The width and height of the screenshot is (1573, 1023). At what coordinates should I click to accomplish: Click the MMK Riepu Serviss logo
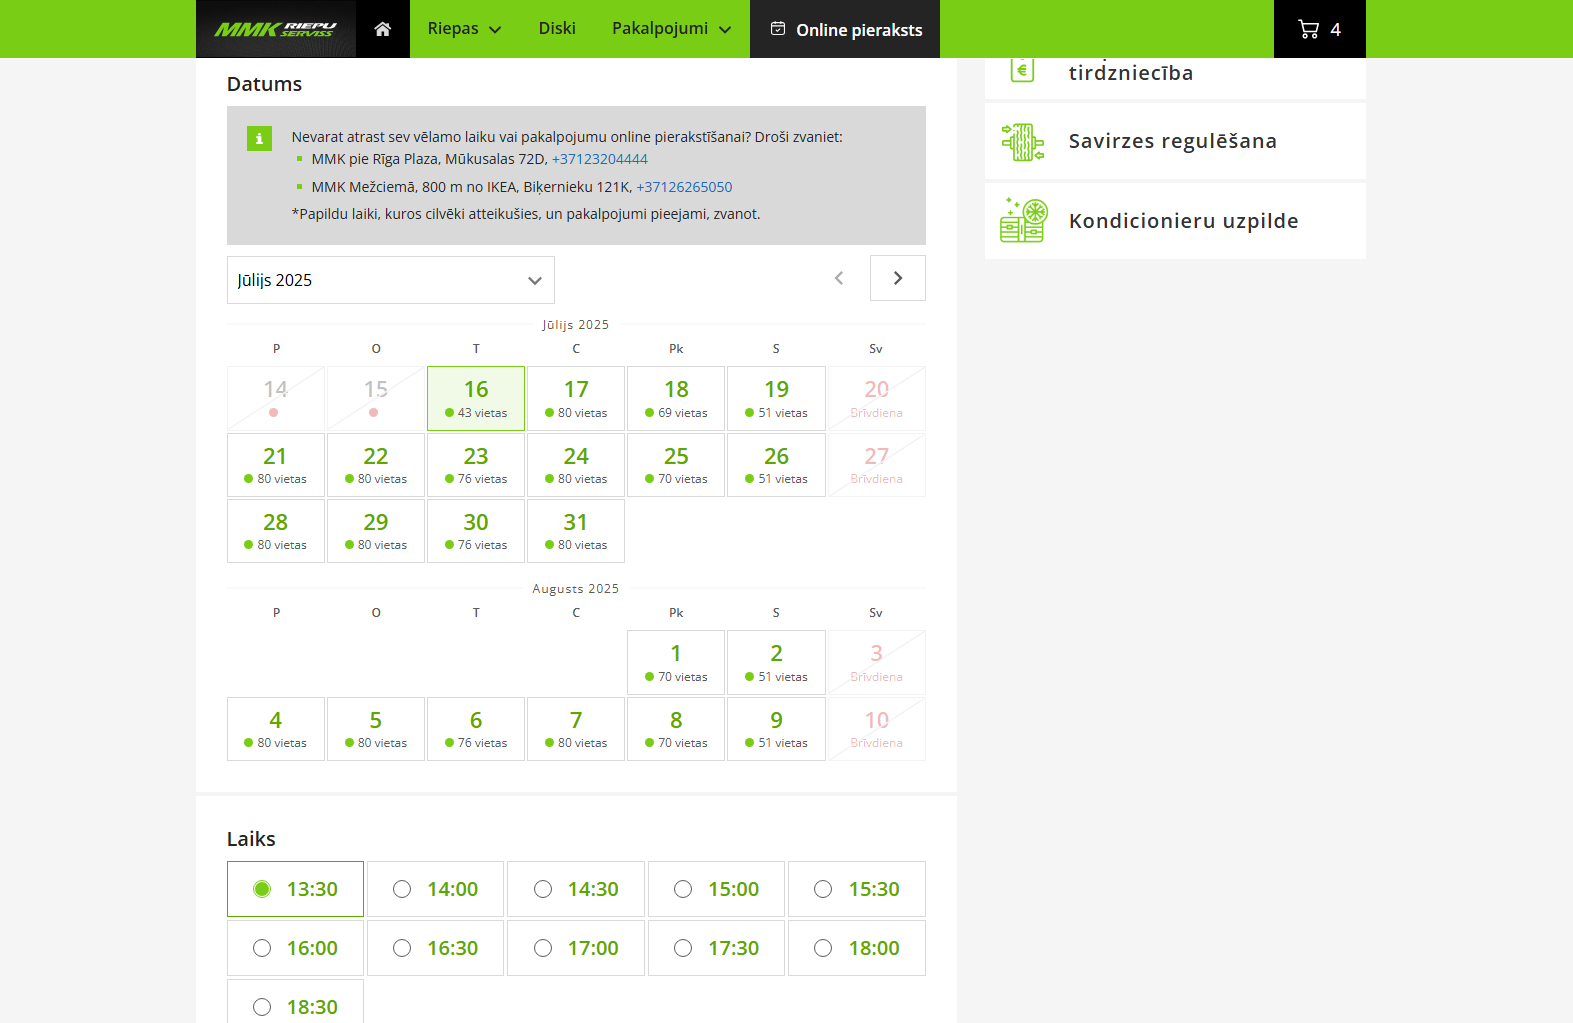point(276,29)
